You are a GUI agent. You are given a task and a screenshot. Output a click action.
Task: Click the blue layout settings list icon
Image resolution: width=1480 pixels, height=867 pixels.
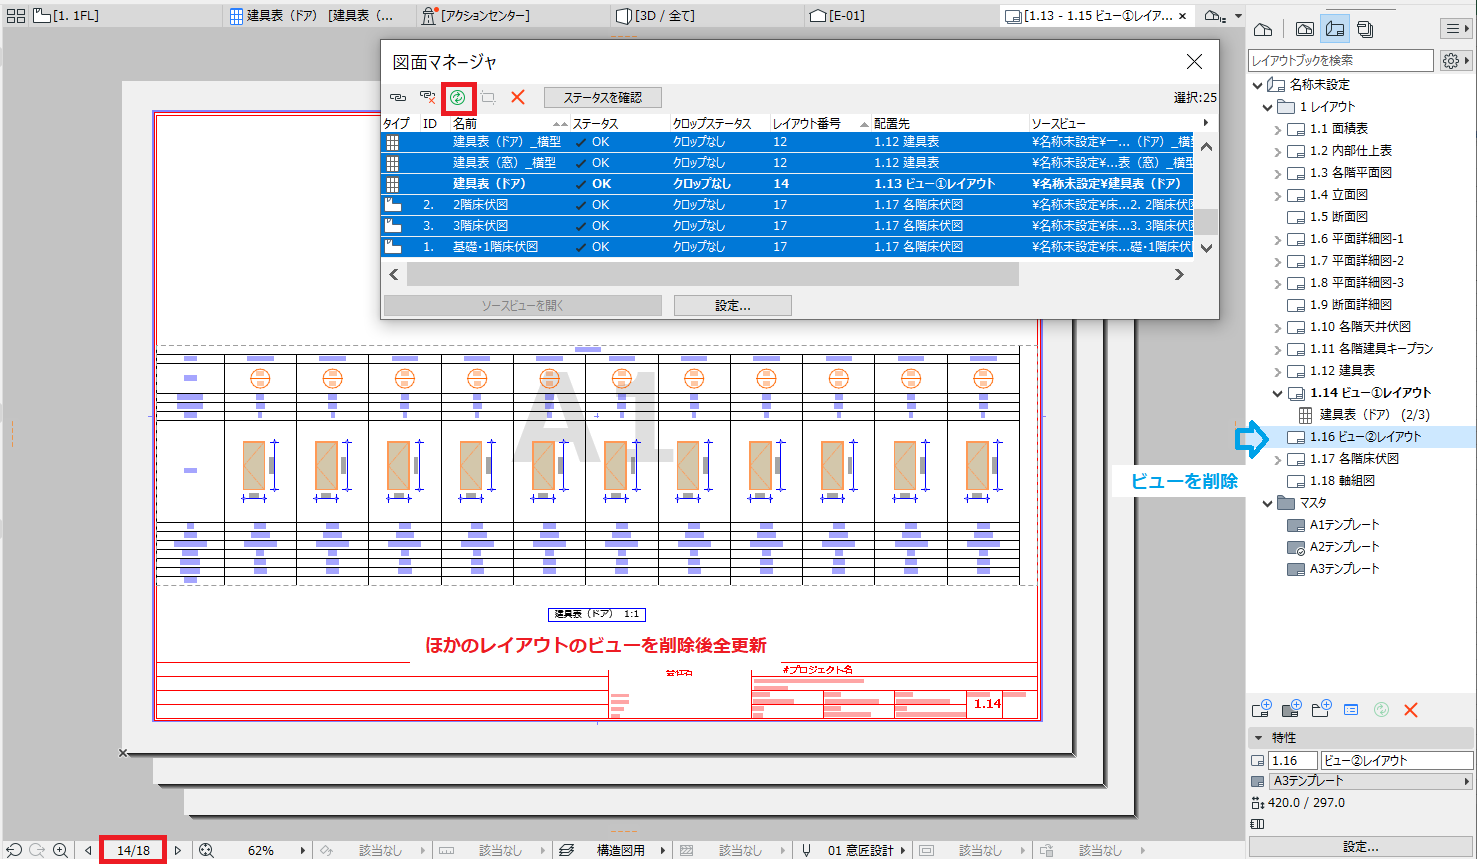[x=1351, y=710]
